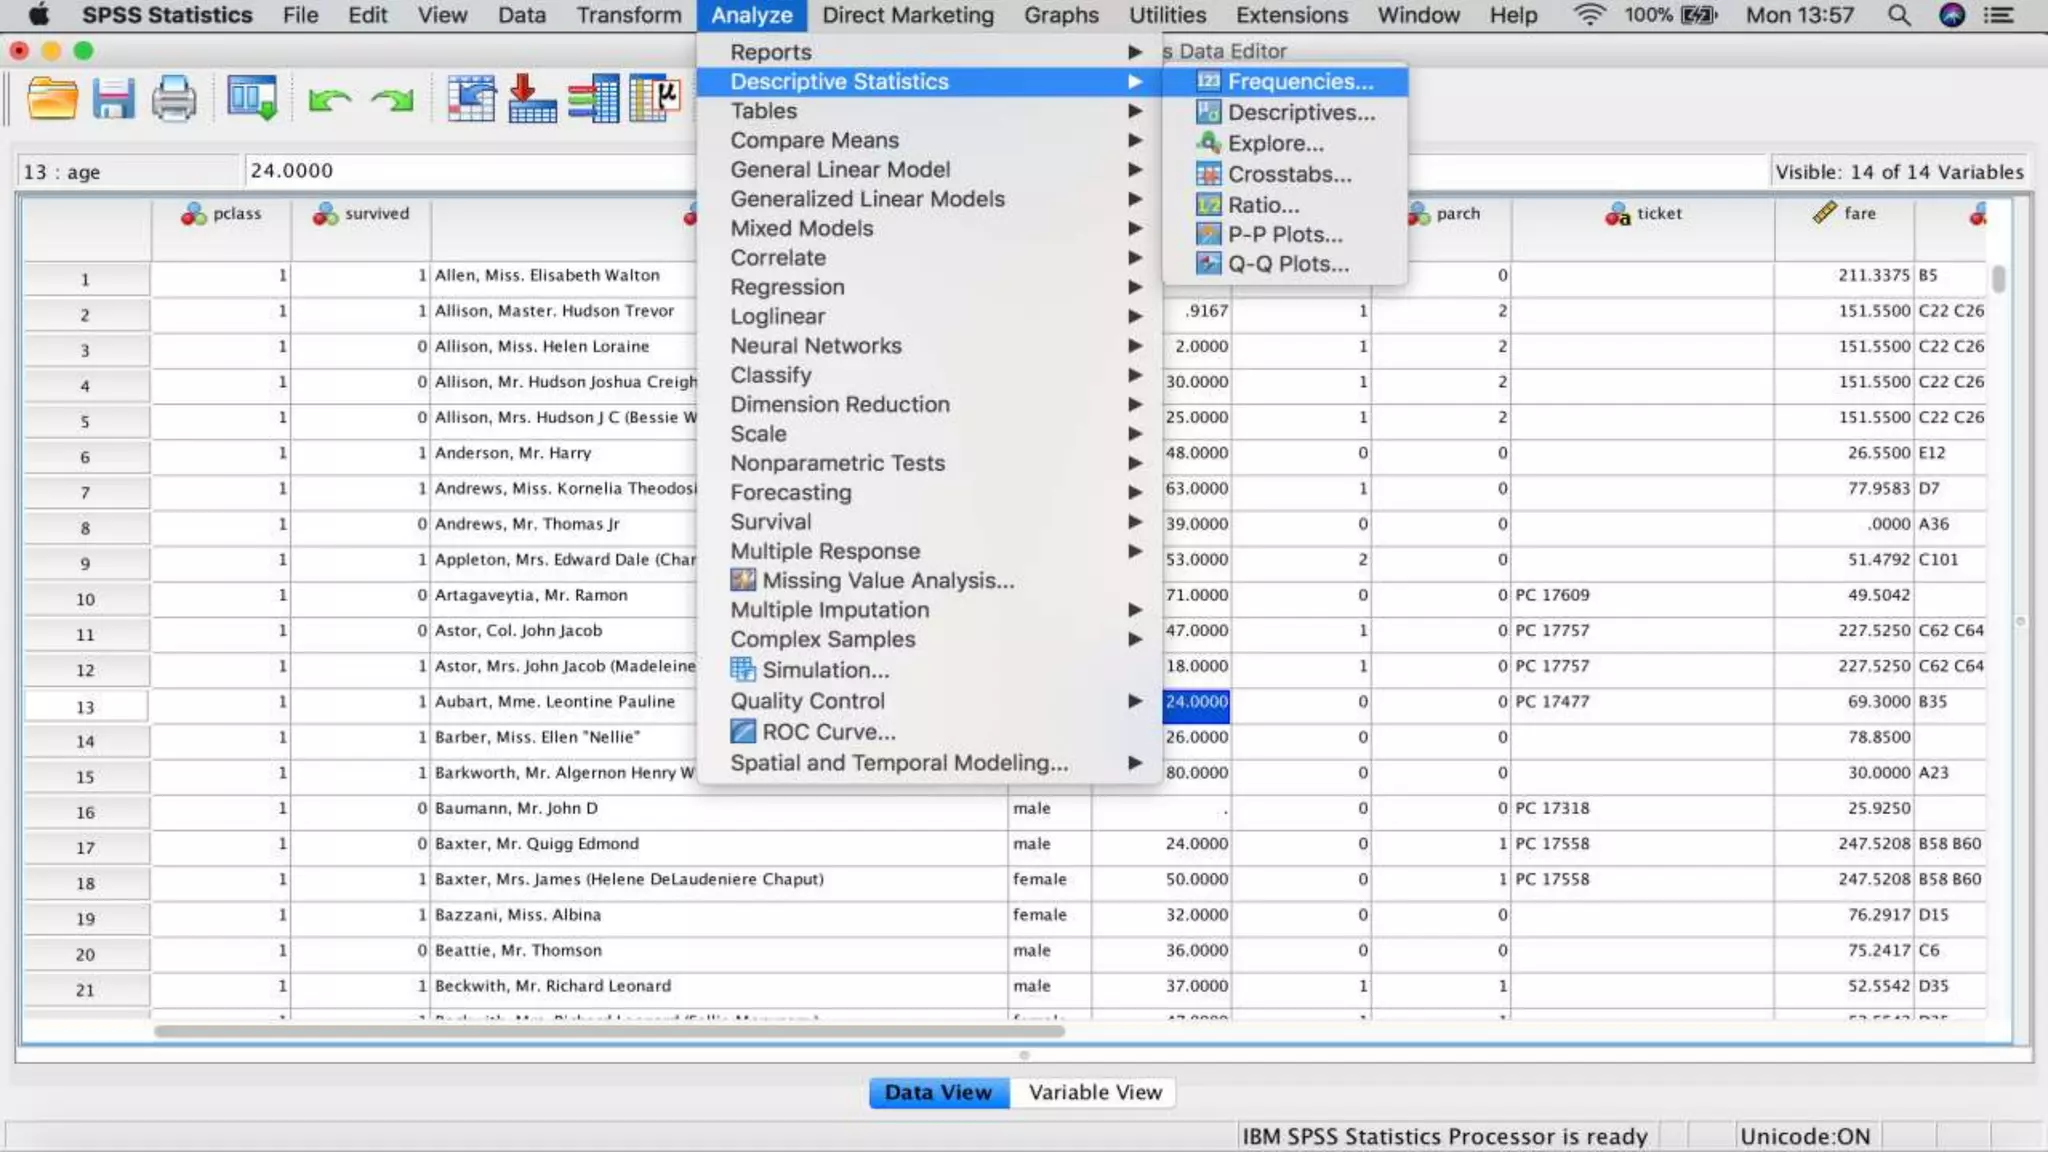Viewport: 2048px width, 1152px height.
Task: Expand the Regression submenu
Action: [x=787, y=287]
